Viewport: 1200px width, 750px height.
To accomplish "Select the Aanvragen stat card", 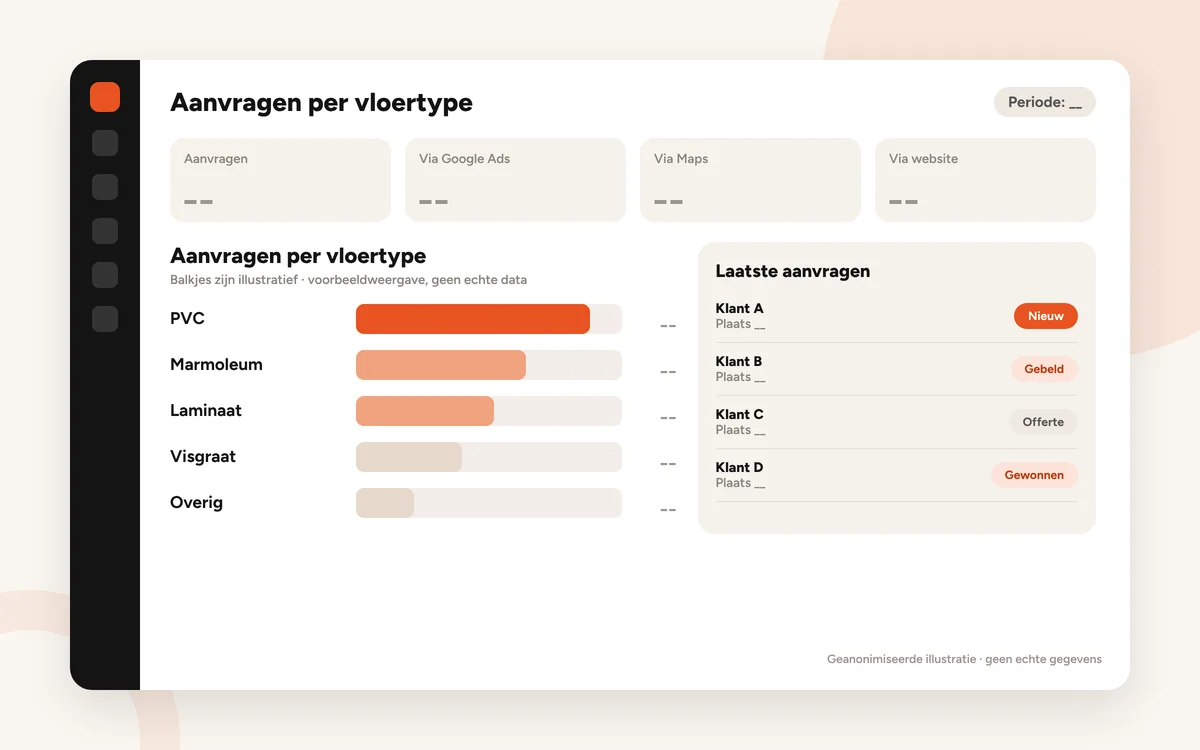I will click(x=280, y=180).
